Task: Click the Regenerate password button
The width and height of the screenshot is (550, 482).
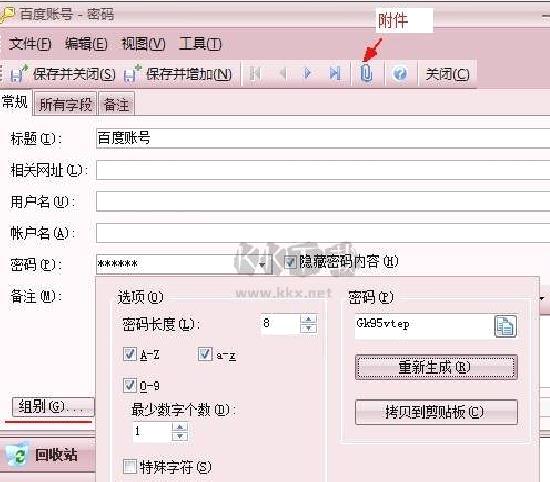Action: [436, 367]
